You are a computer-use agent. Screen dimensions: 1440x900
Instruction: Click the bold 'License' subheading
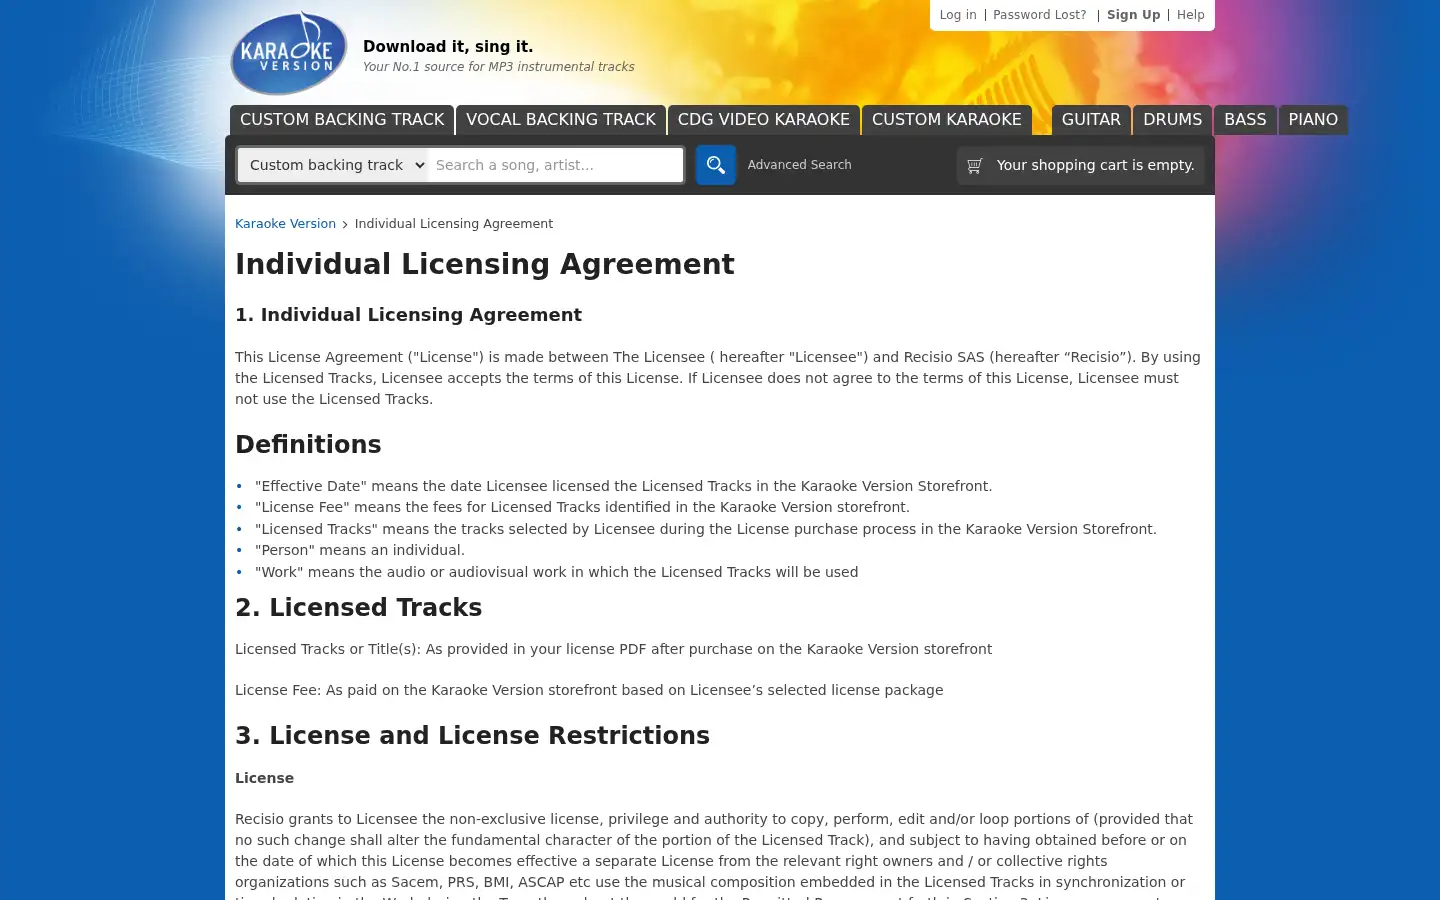point(264,778)
